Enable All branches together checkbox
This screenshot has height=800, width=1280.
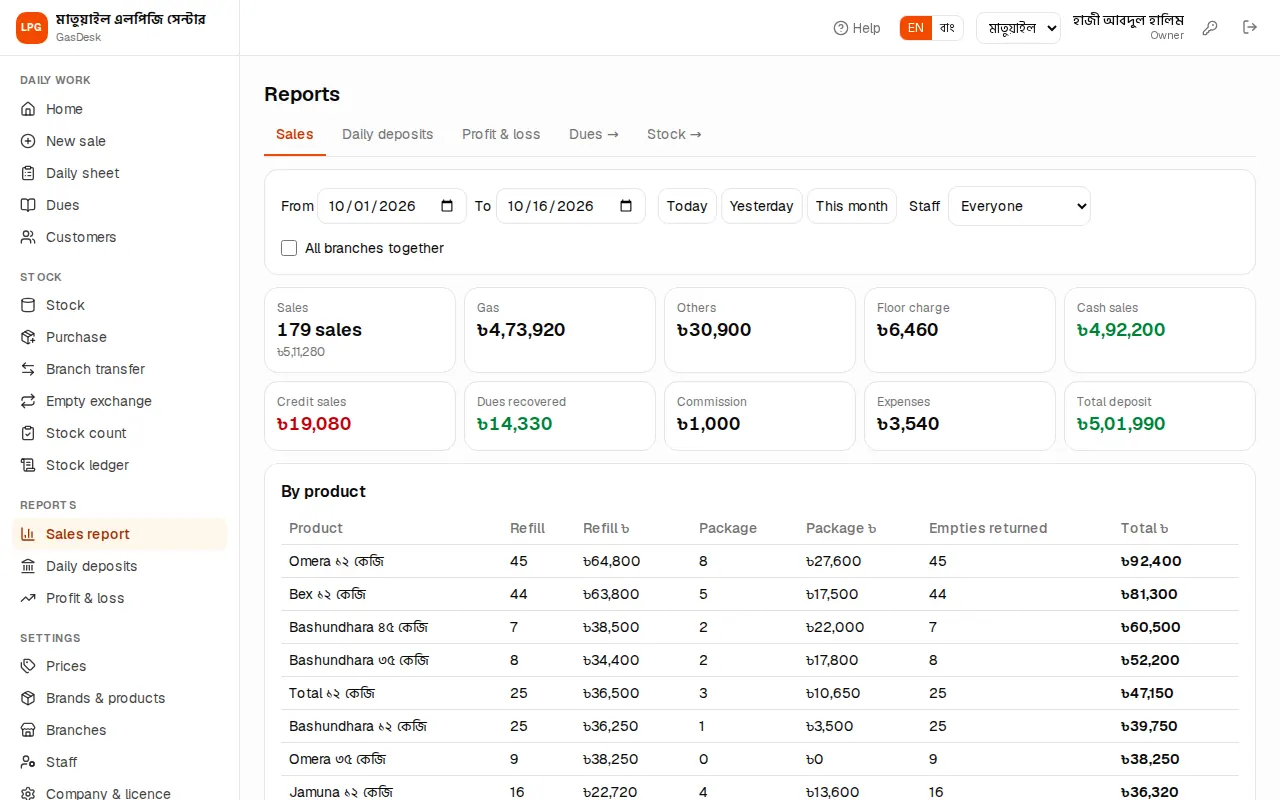289,248
